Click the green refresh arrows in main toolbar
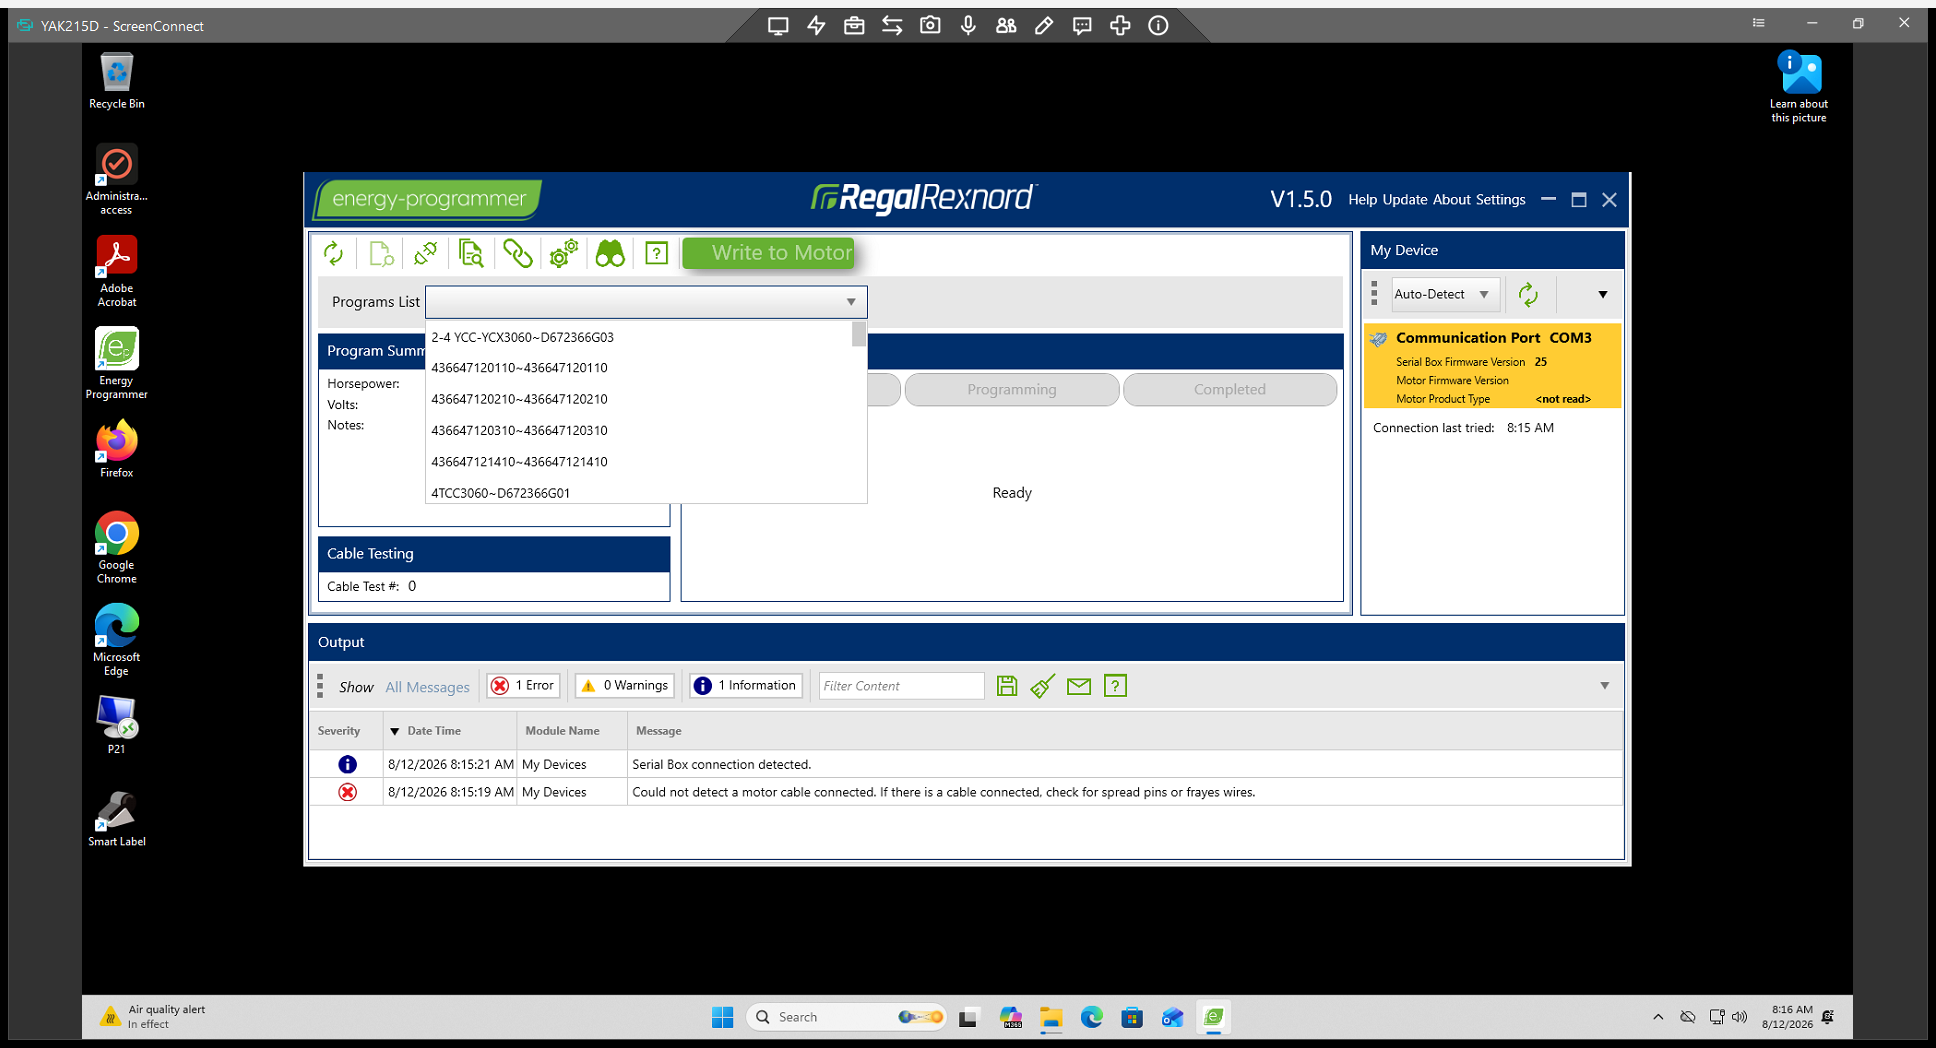 (x=333, y=254)
